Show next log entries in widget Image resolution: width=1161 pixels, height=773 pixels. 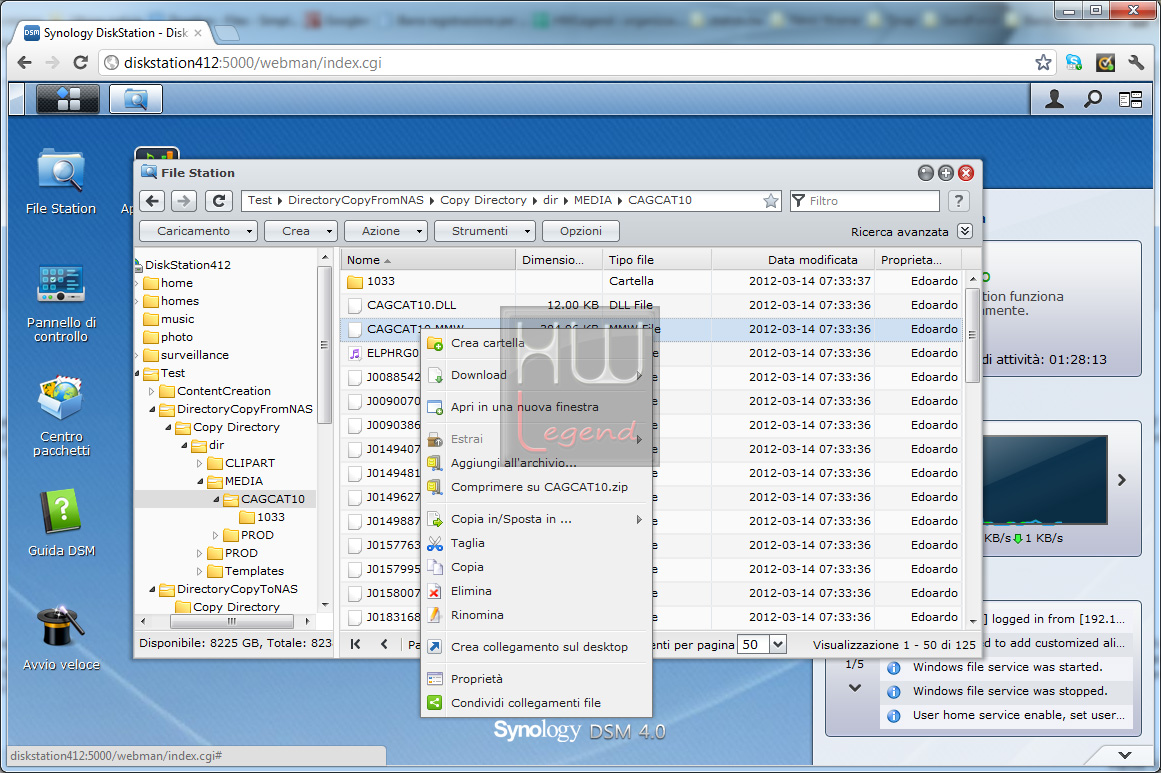855,688
